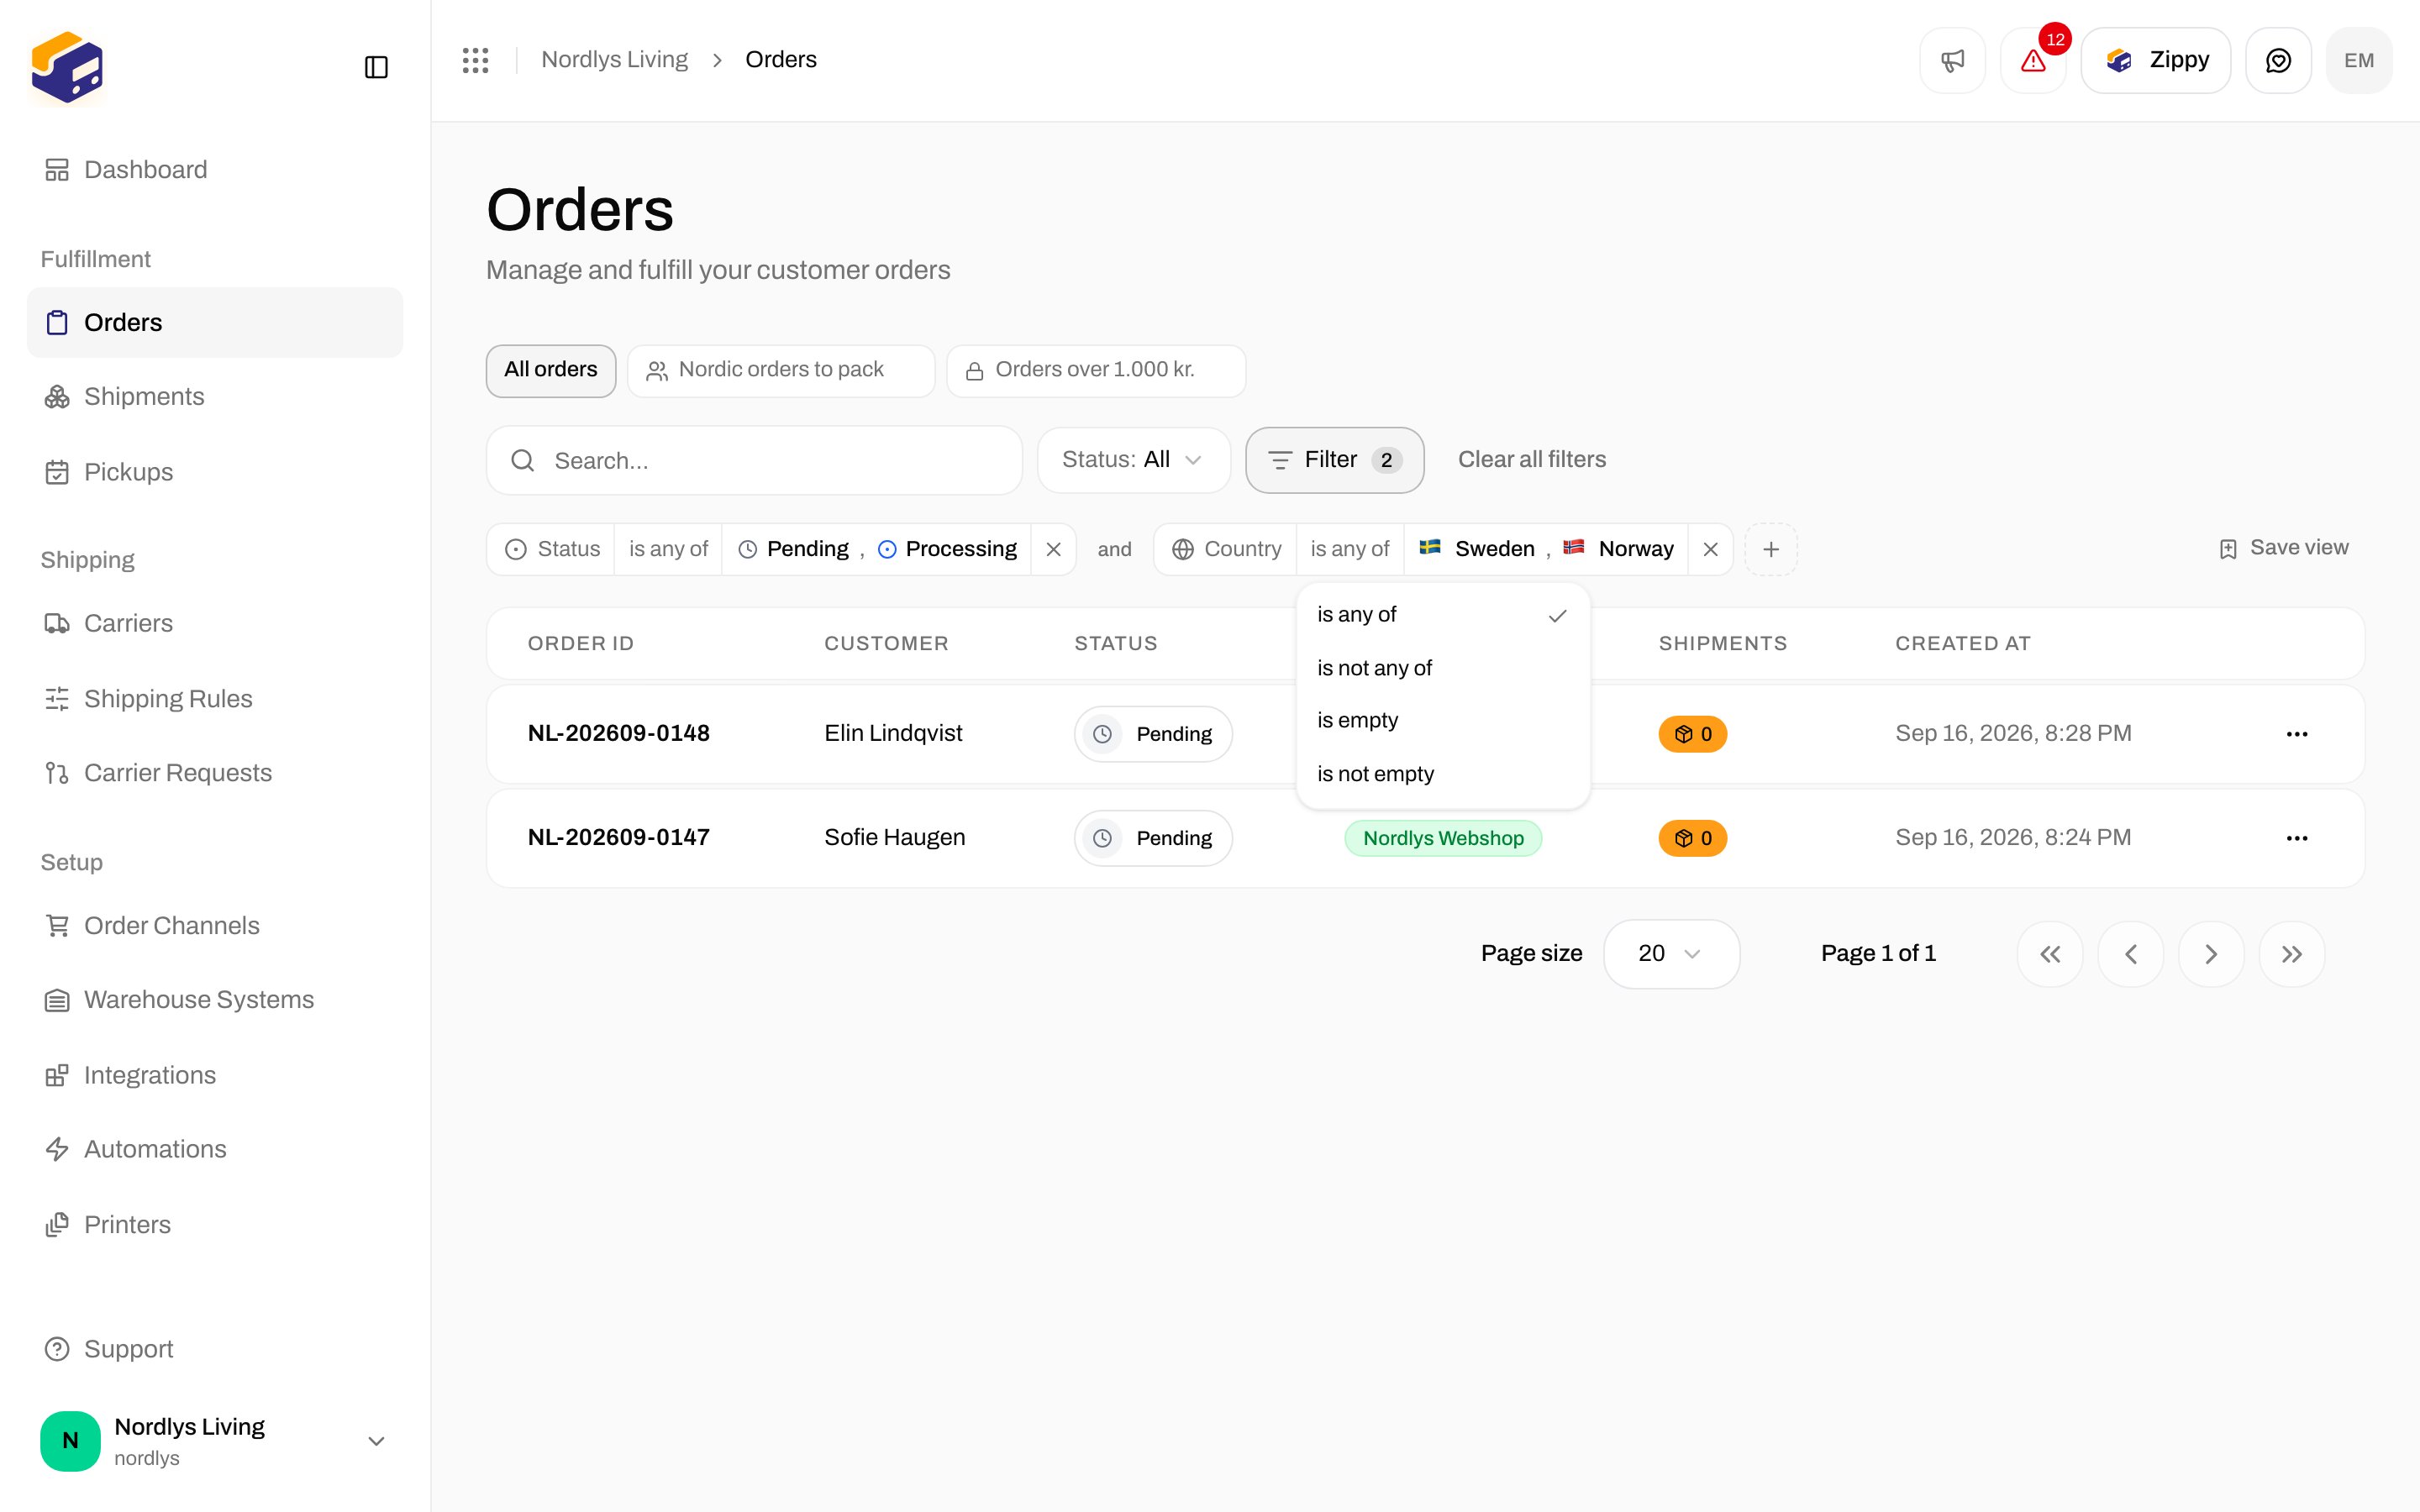Select the All orders view tab
The width and height of the screenshot is (2420, 1512).
coord(551,371)
